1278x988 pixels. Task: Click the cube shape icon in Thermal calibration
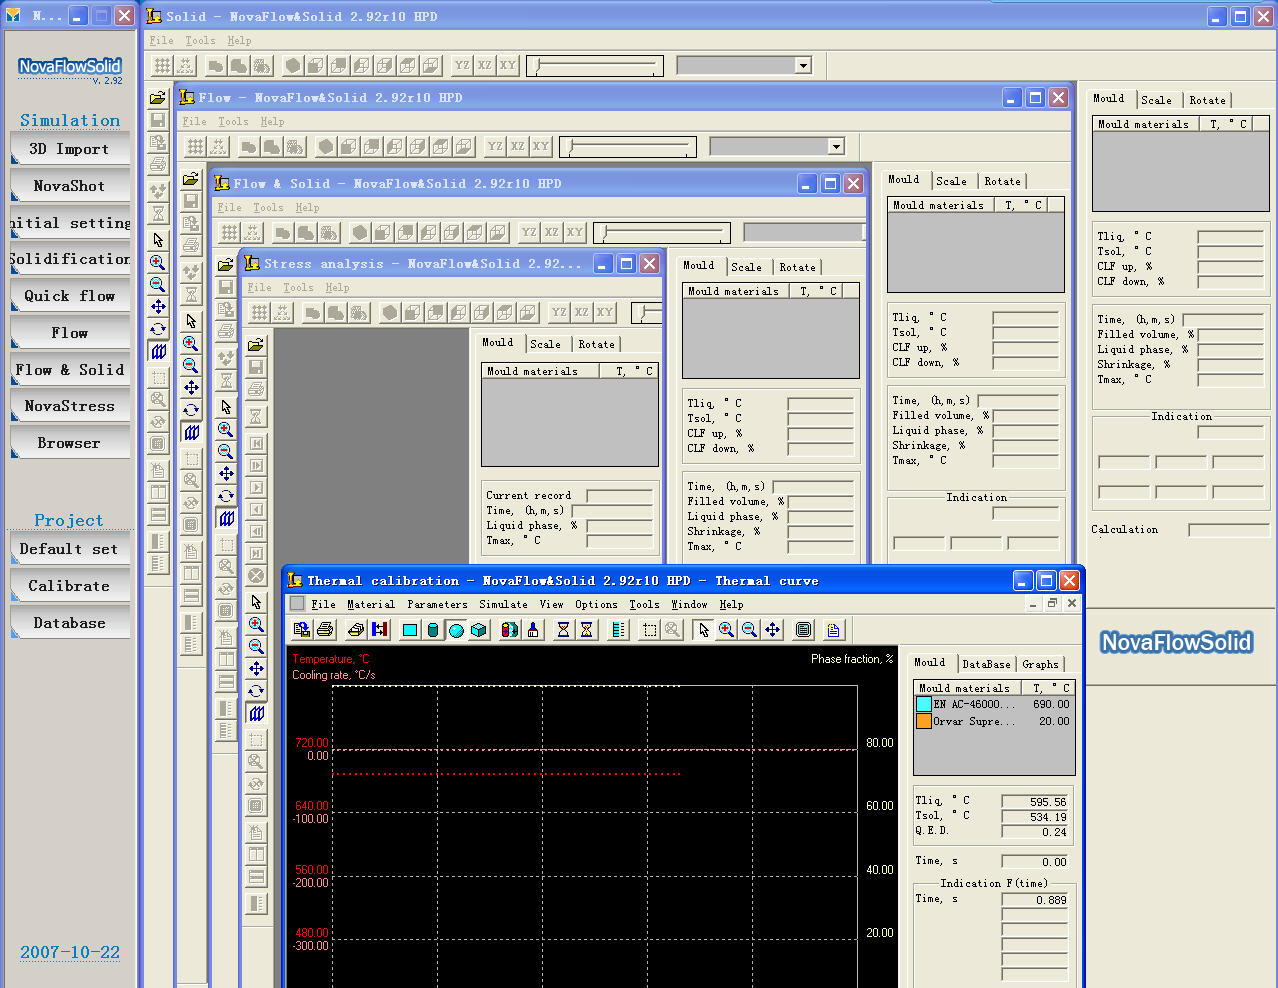[x=479, y=630]
